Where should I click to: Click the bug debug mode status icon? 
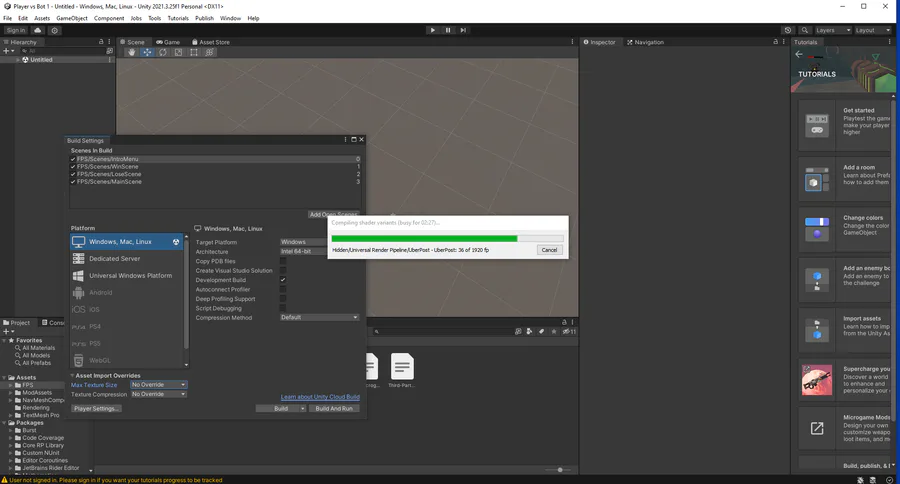click(x=860, y=480)
